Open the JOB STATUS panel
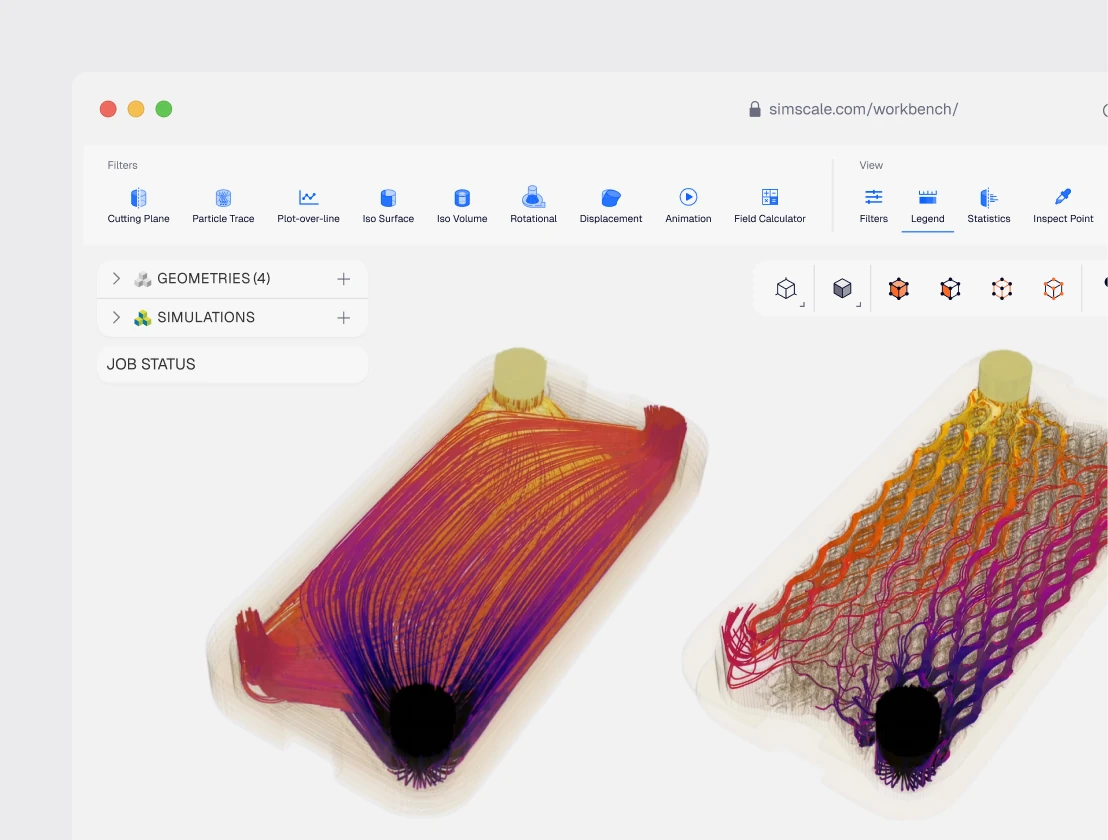 [x=232, y=365]
